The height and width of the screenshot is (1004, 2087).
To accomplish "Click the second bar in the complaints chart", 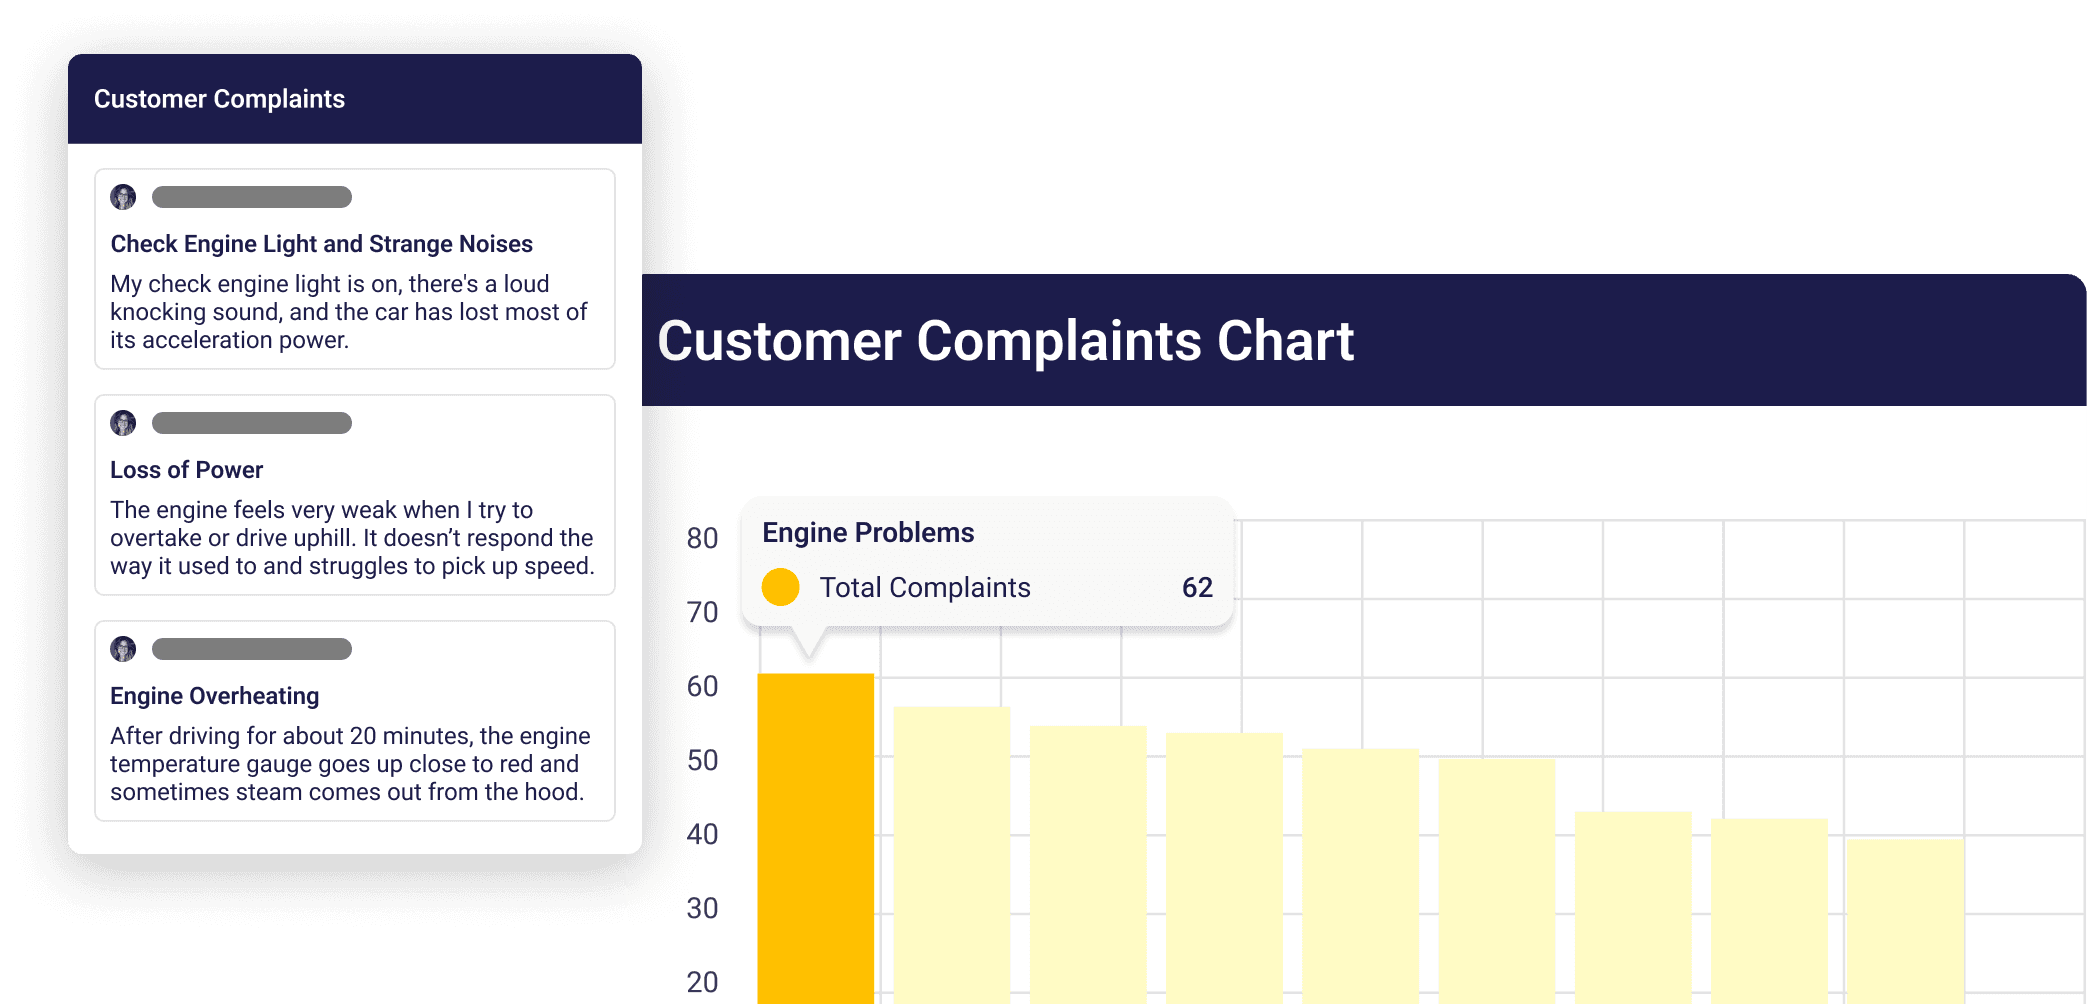I will [951, 850].
